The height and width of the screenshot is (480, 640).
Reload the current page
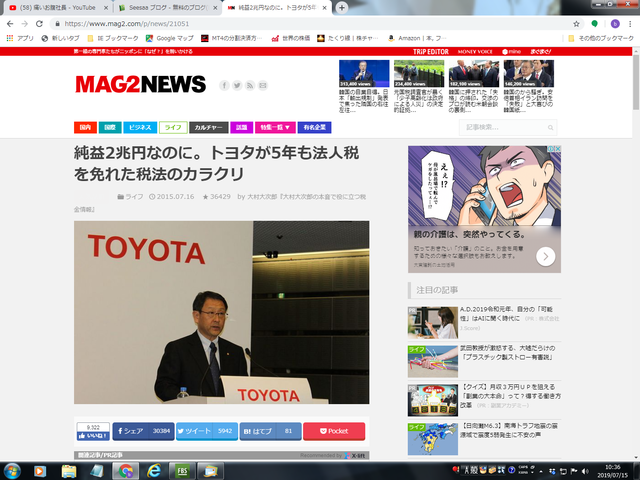click(39, 24)
